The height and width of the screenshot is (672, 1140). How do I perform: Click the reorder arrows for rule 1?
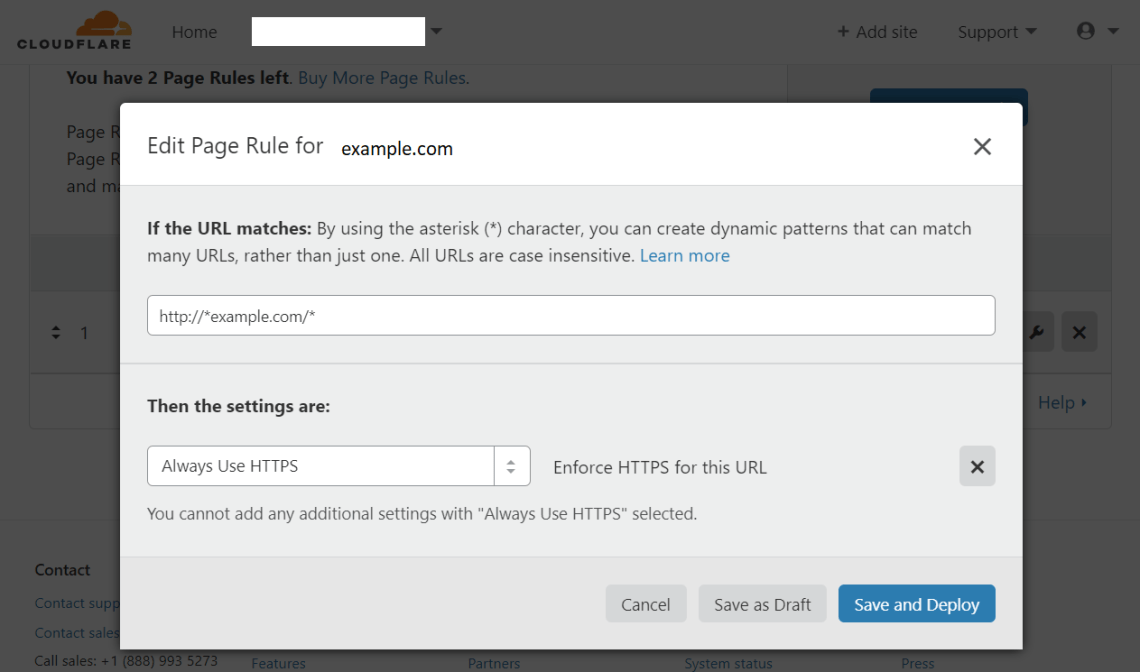tap(56, 333)
